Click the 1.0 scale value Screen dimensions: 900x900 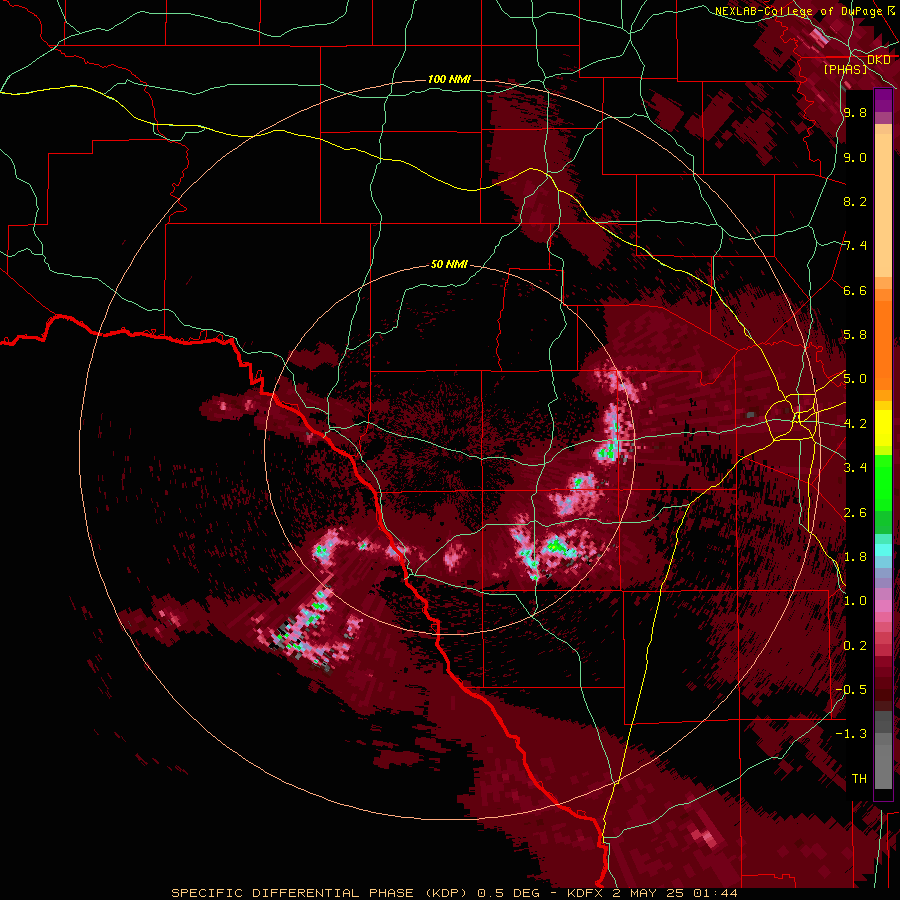[x=855, y=601]
